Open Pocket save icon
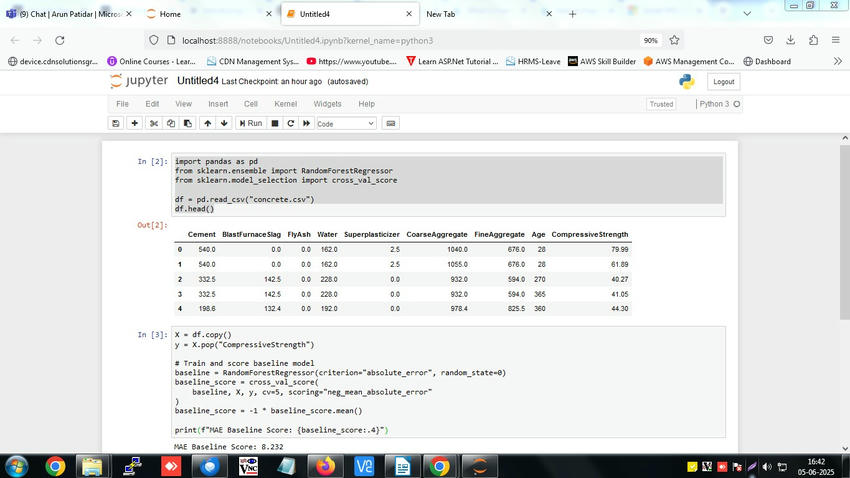The width and height of the screenshot is (850, 478). tap(768, 40)
